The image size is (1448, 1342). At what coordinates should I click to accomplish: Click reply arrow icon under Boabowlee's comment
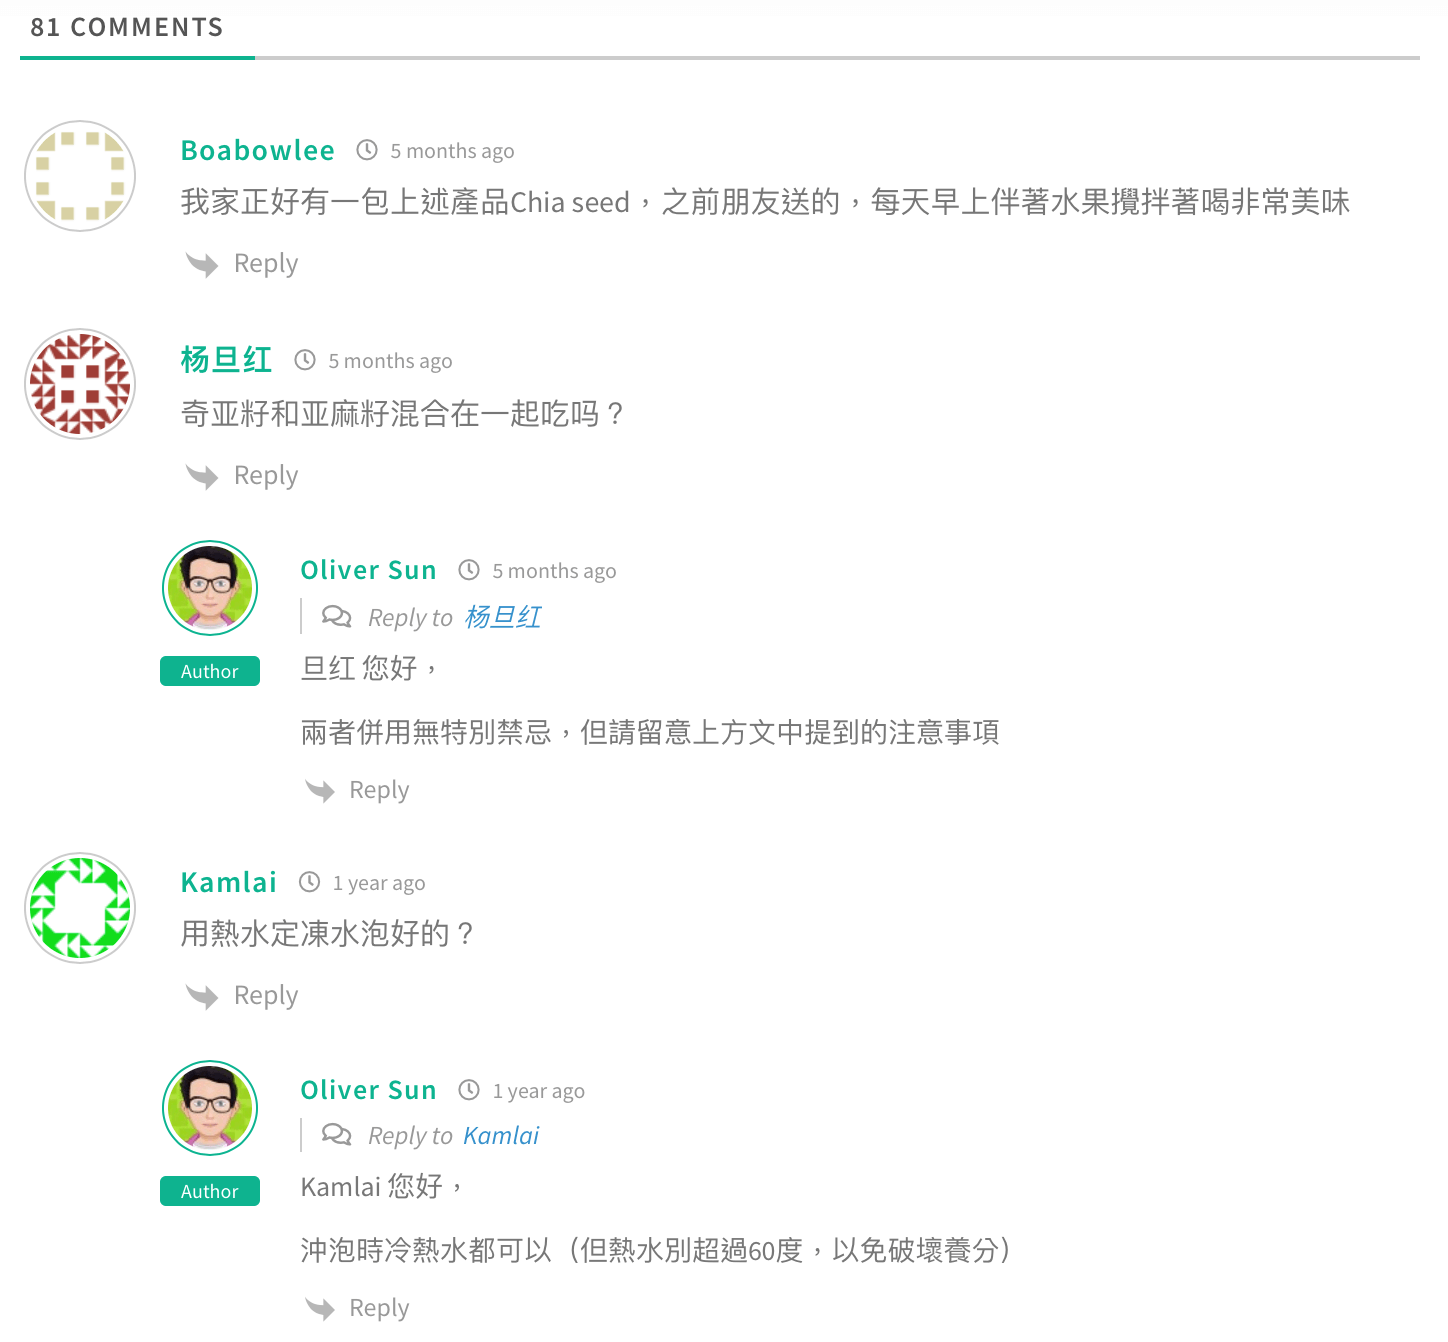coord(202,264)
